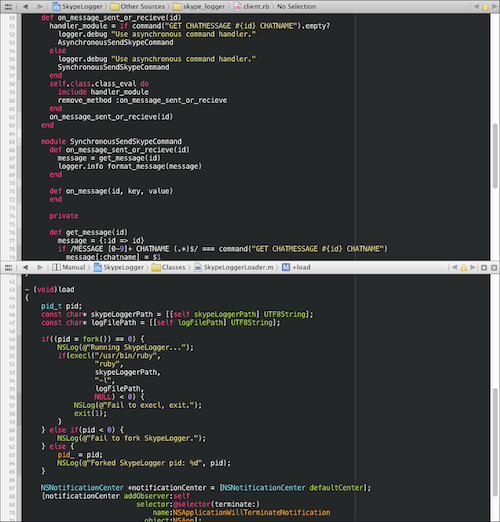Jump to previous issue in SkypeLoggerLoader.m pane
The width and height of the screenshot is (500, 522).
click(454, 267)
